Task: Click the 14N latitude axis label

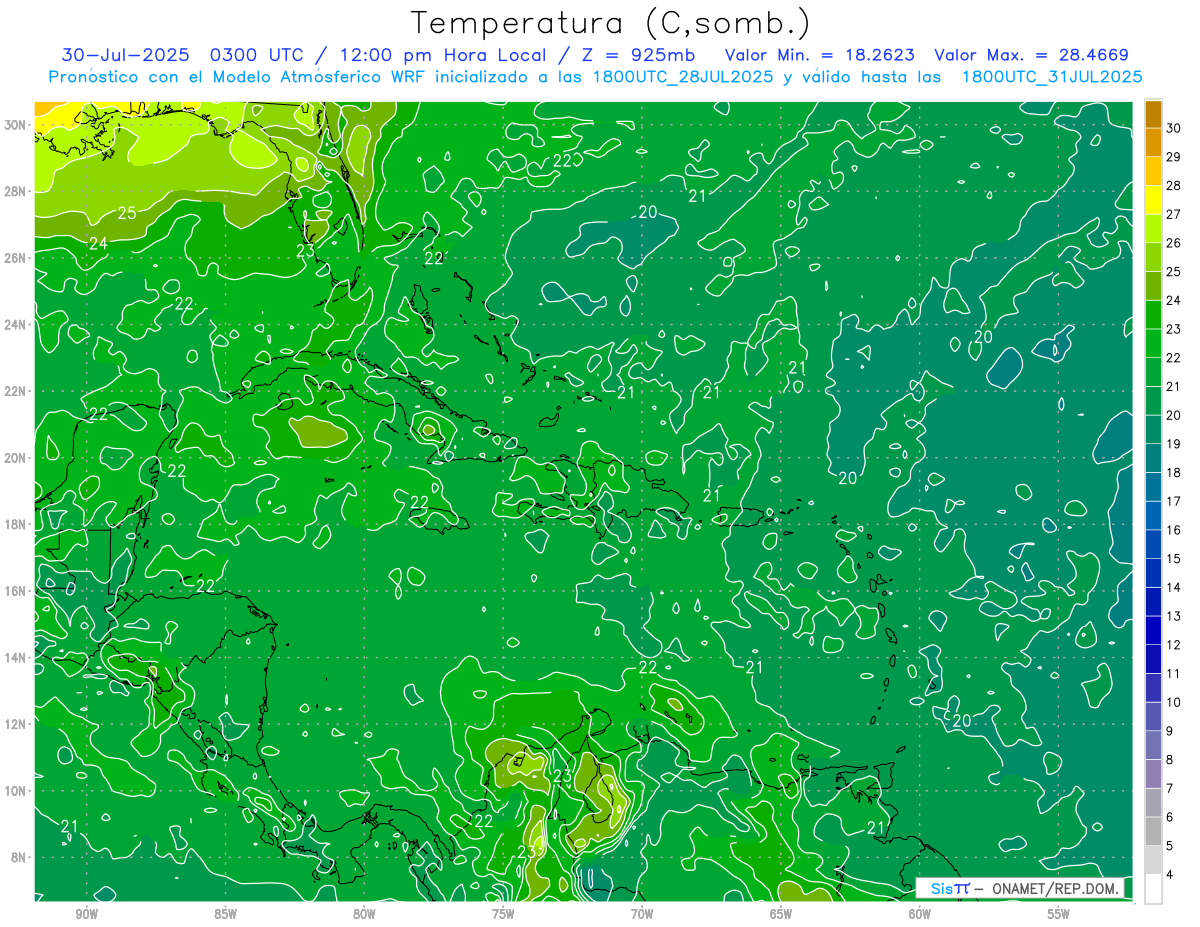Action: [x=15, y=658]
